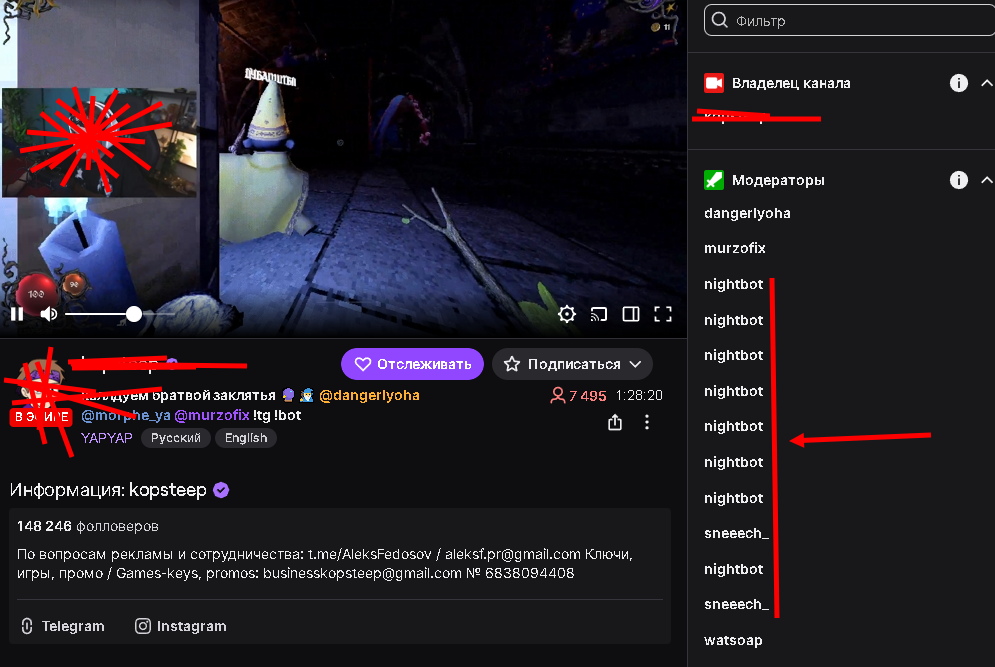Open the three-dot more options menu
Image resolution: width=995 pixels, height=667 pixels.
pos(647,422)
